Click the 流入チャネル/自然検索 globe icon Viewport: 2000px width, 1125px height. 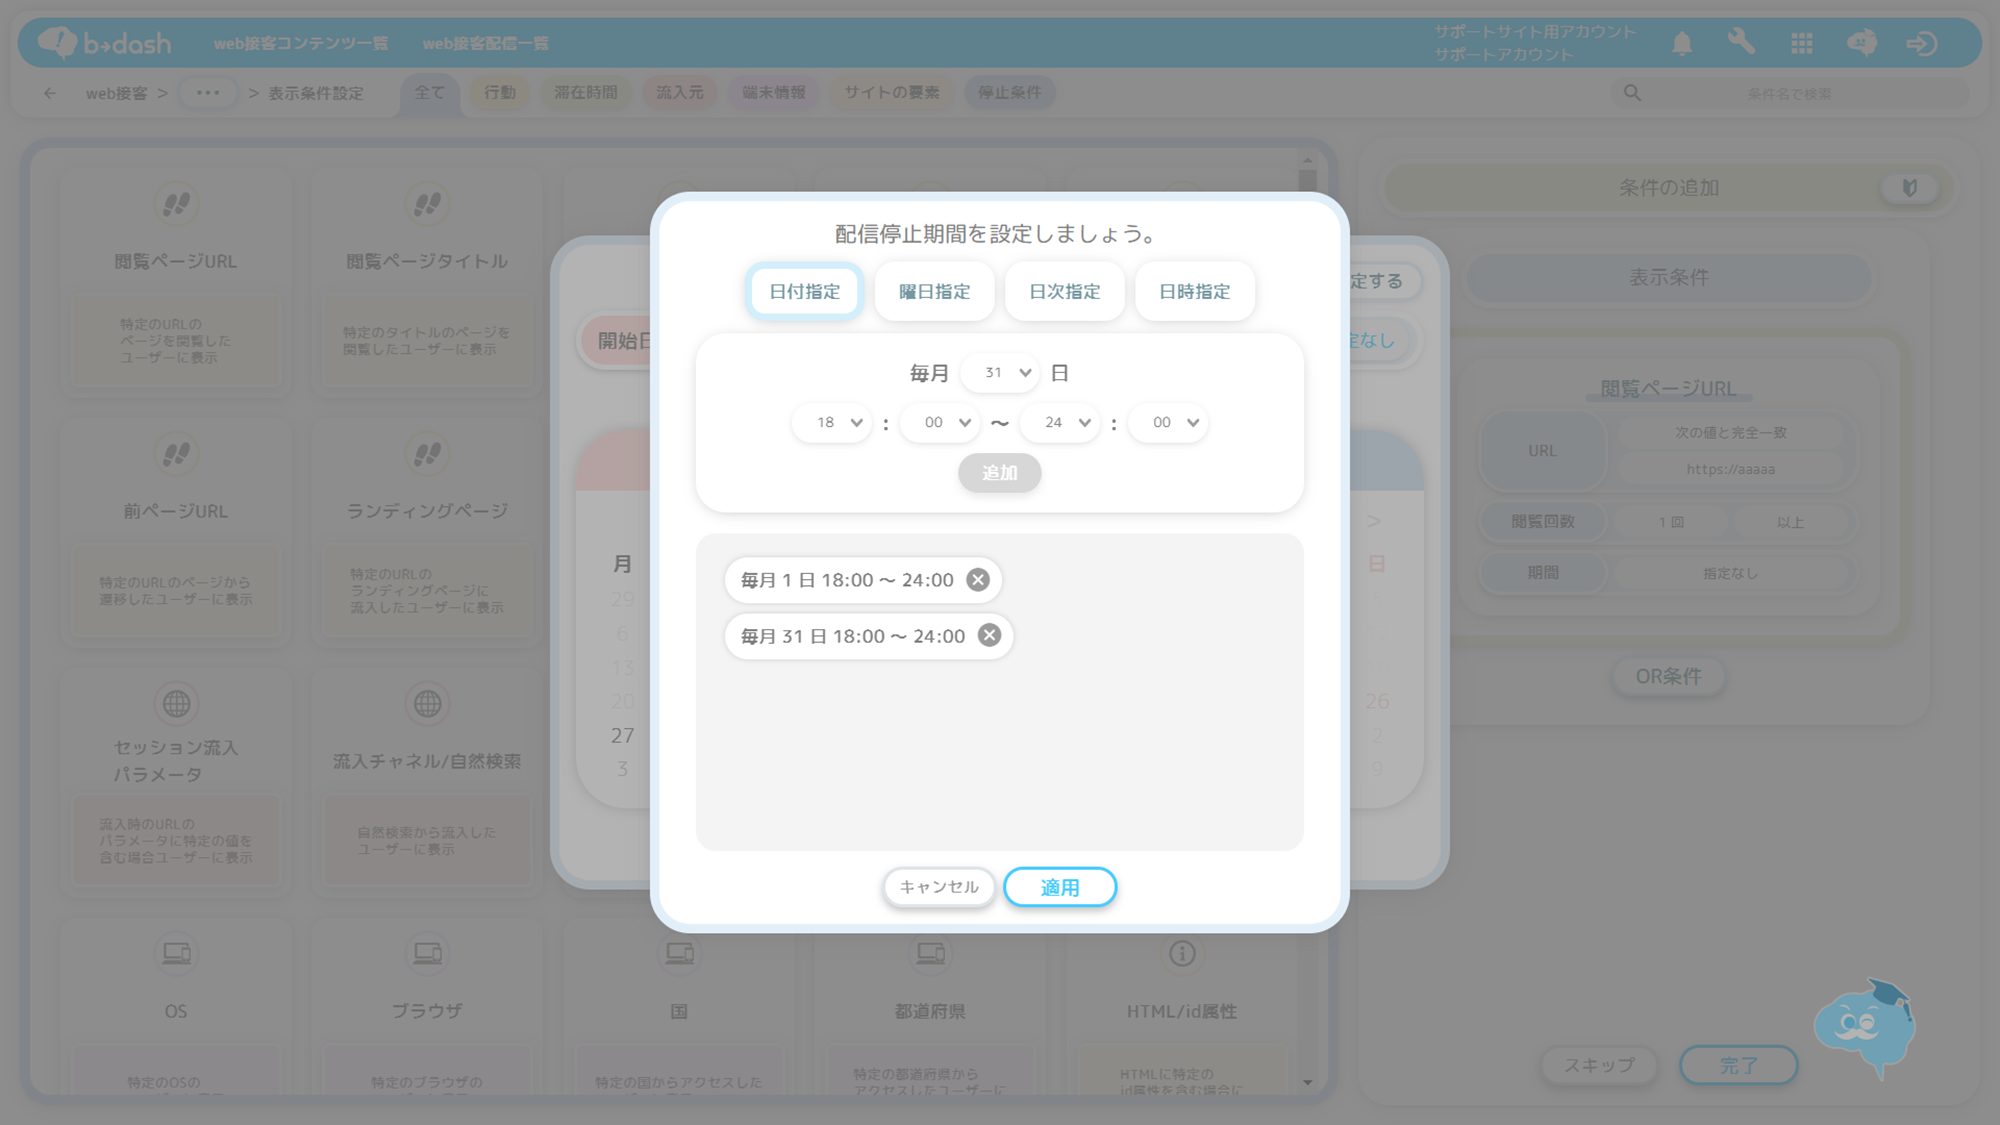427,704
